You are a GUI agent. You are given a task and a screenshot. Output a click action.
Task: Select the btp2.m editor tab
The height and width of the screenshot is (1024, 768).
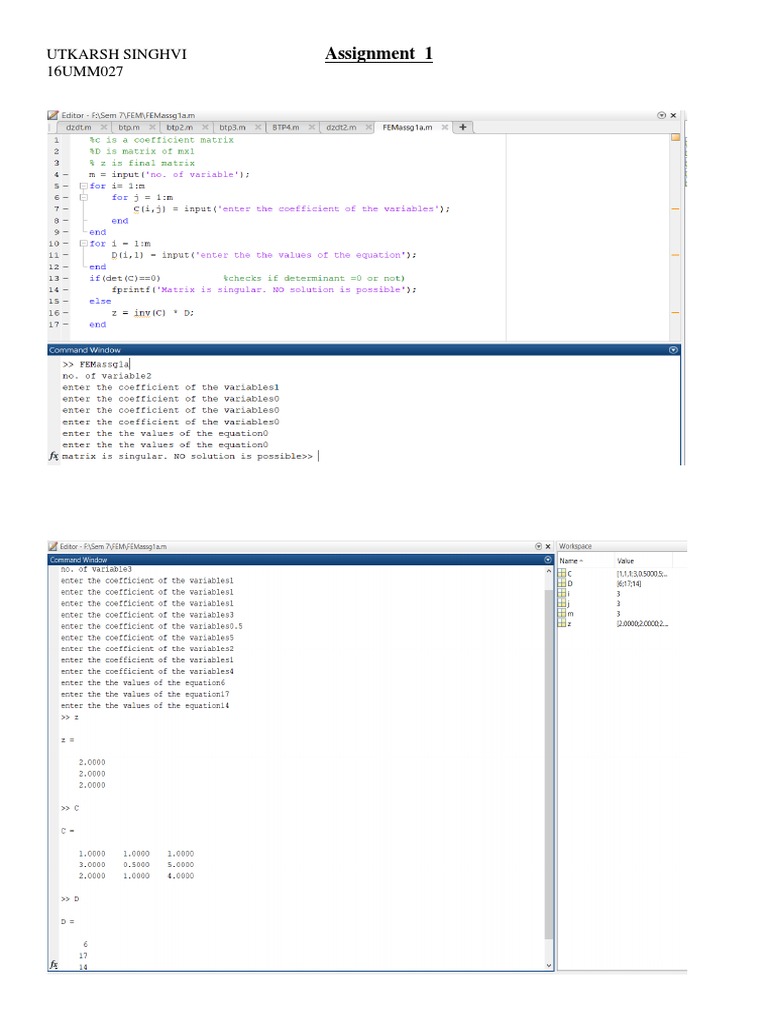click(x=179, y=127)
